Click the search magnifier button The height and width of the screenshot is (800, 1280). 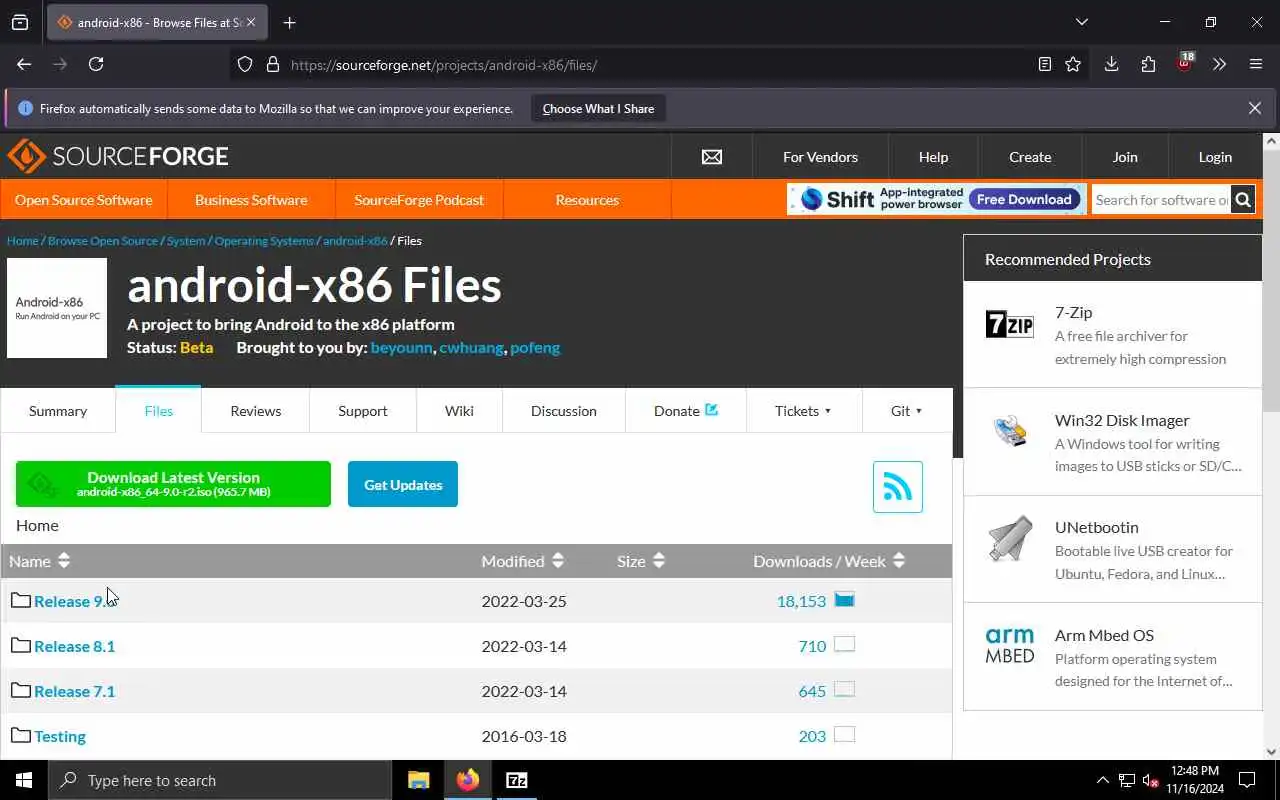click(1243, 200)
